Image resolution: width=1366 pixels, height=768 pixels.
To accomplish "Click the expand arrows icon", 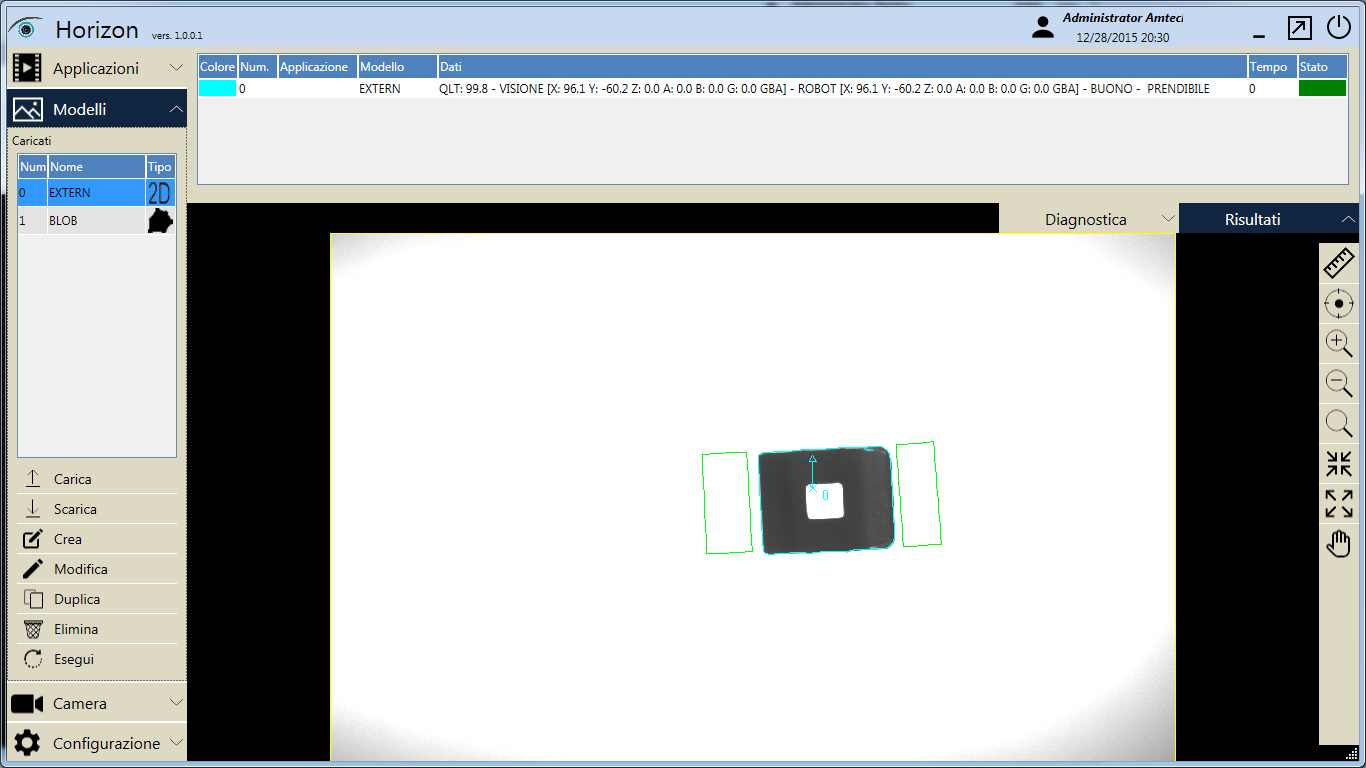I will point(1339,503).
